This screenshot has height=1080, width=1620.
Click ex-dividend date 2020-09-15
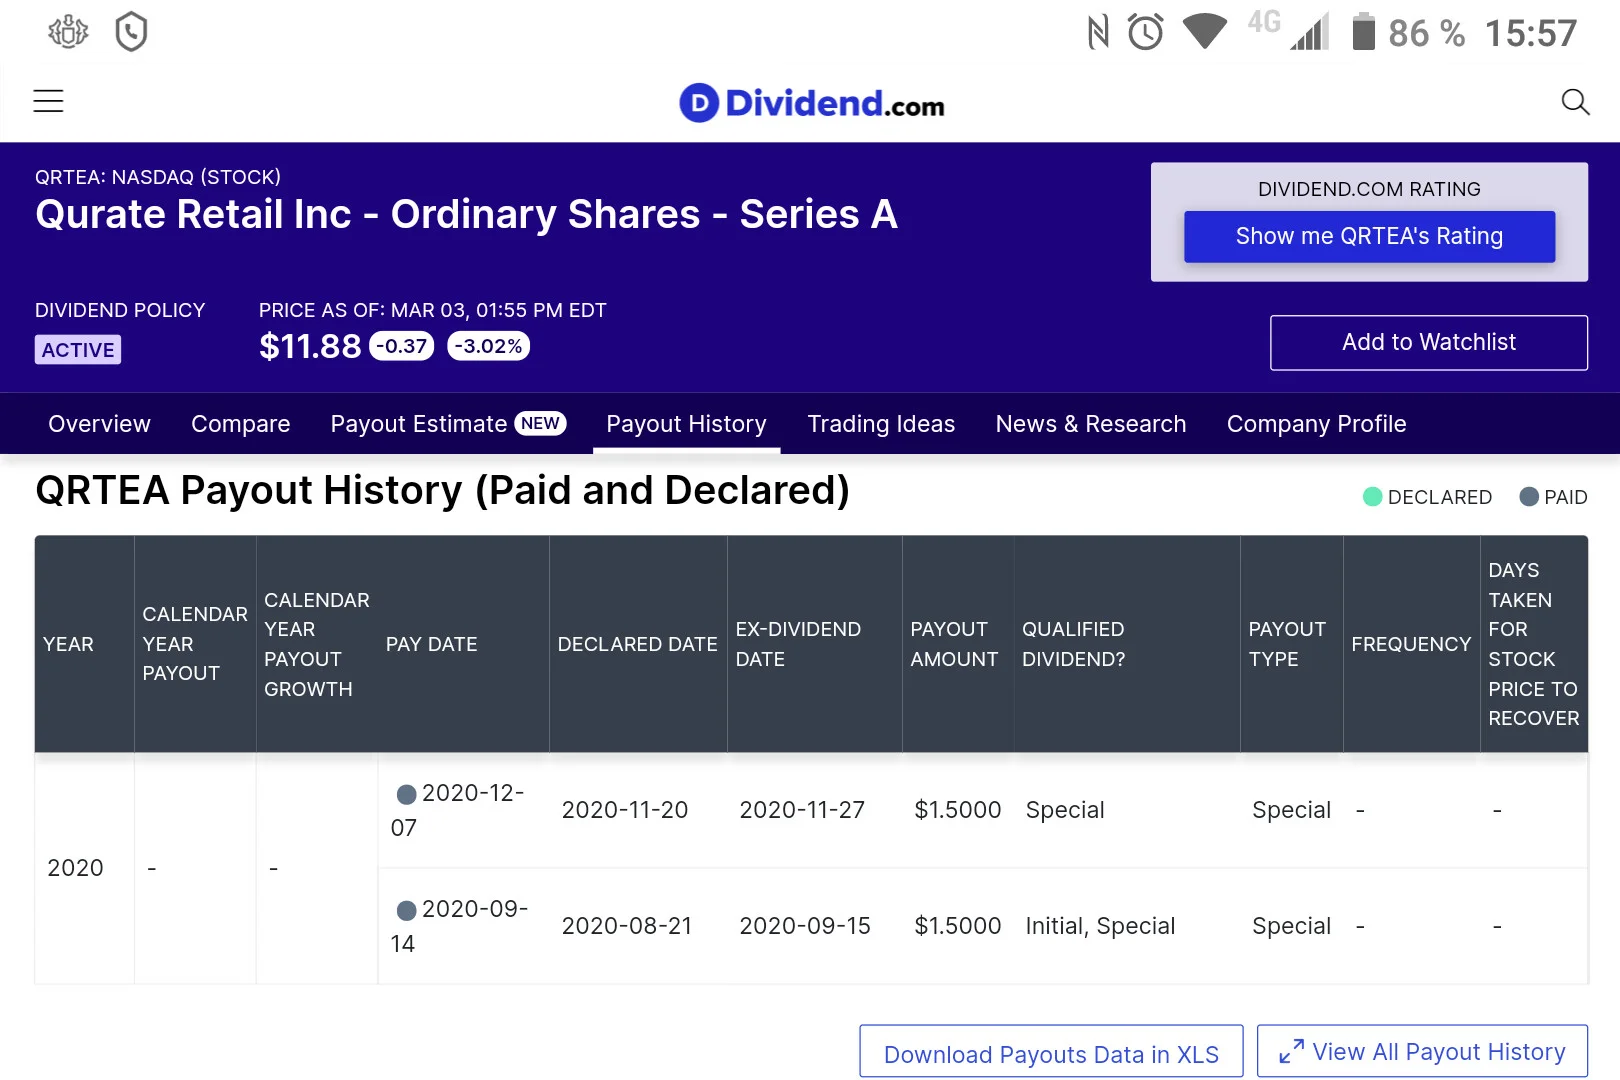click(805, 926)
